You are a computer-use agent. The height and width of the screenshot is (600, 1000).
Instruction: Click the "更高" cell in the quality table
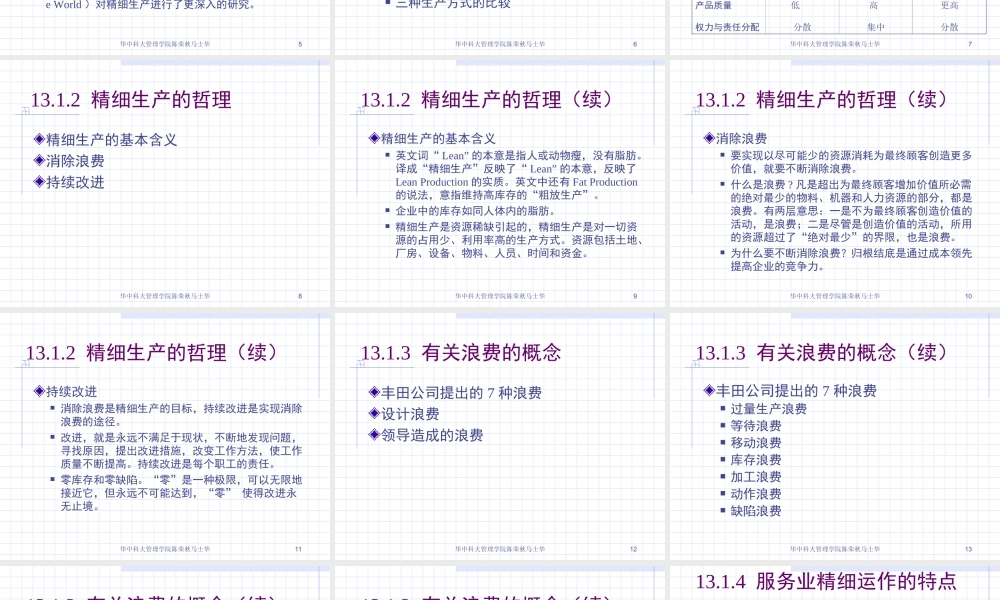tap(947, 4)
